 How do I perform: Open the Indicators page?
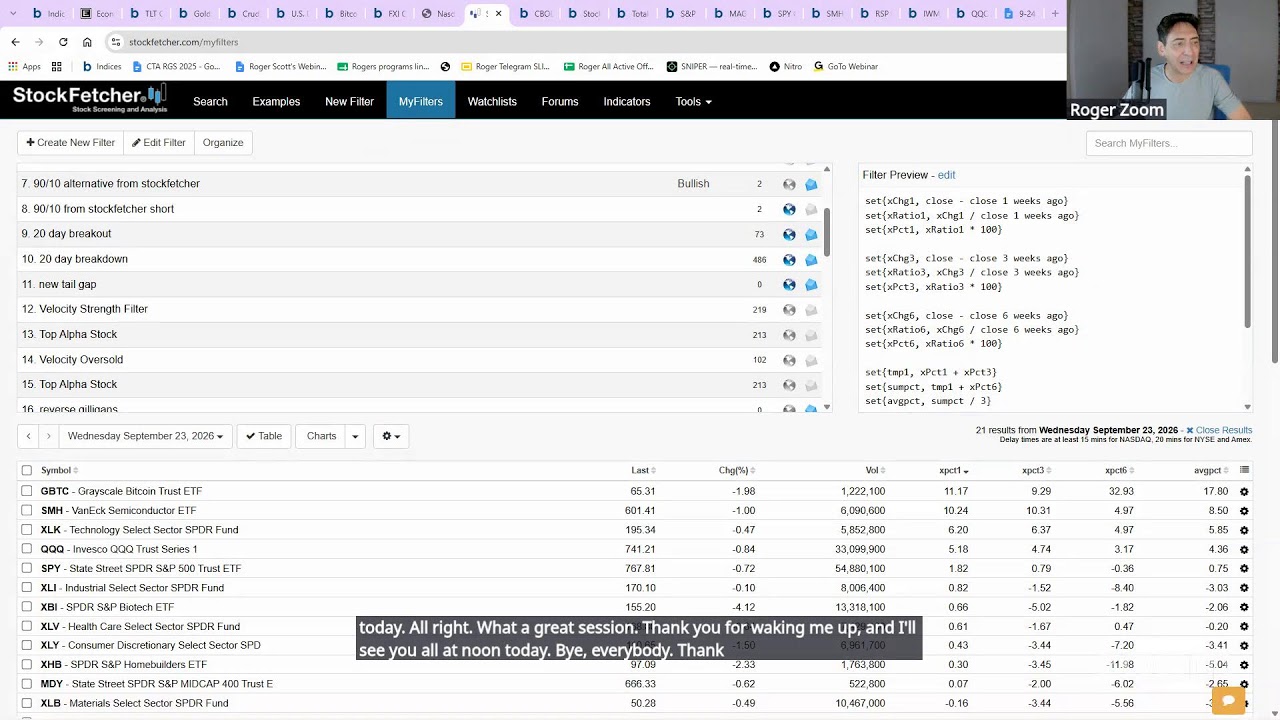pos(627,101)
